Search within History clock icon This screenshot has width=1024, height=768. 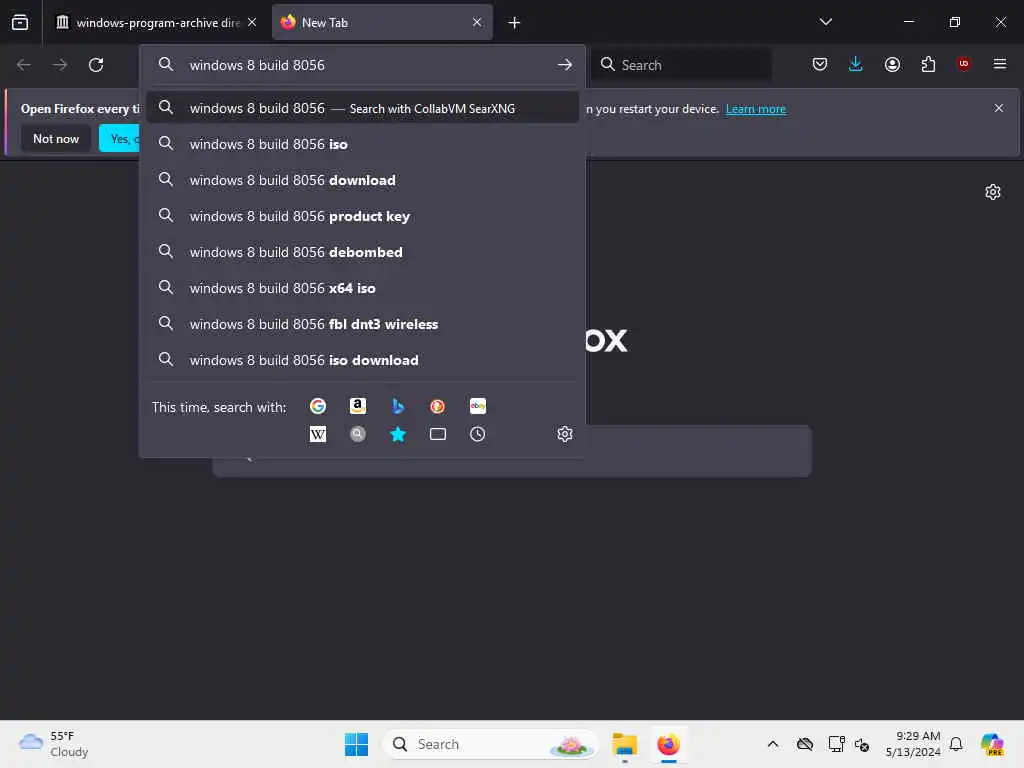[477, 434]
